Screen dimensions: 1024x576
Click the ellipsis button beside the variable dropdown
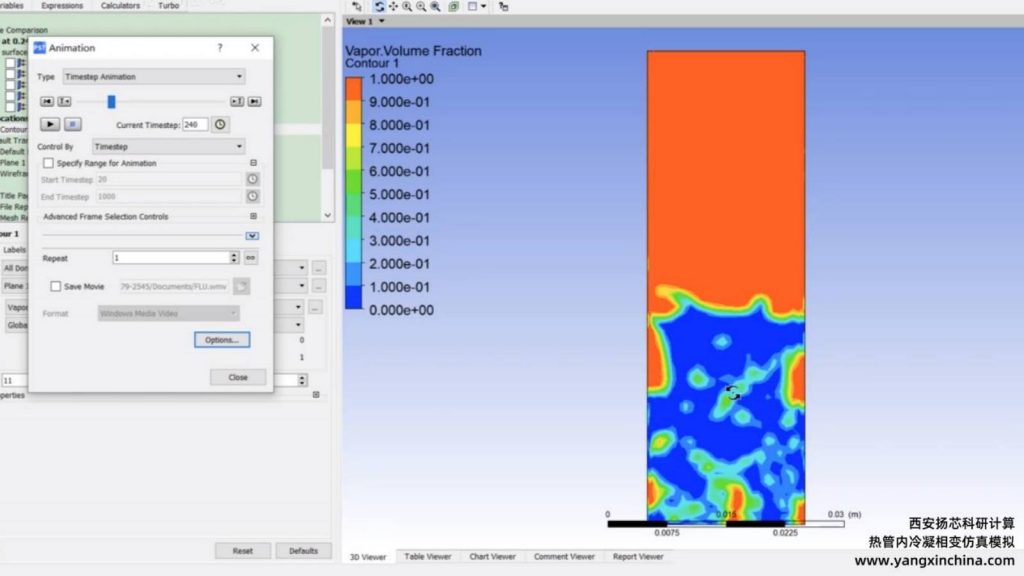[315, 307]
